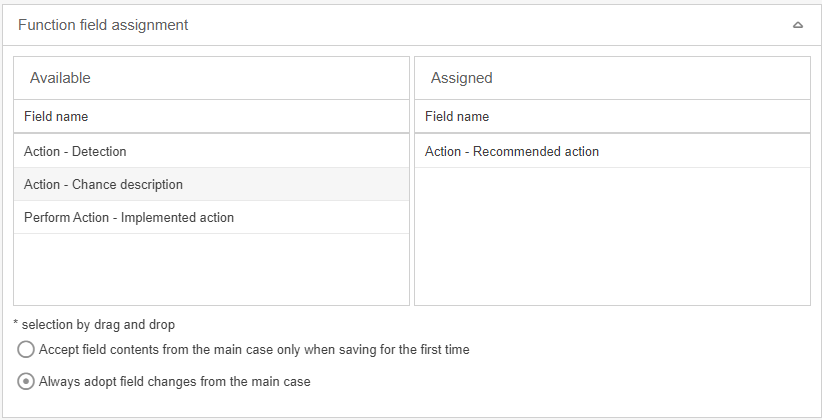Viewport: 822px width, 420px height.
Task: Select the Action - Recommended action field
Action: (x=512, y=151)
